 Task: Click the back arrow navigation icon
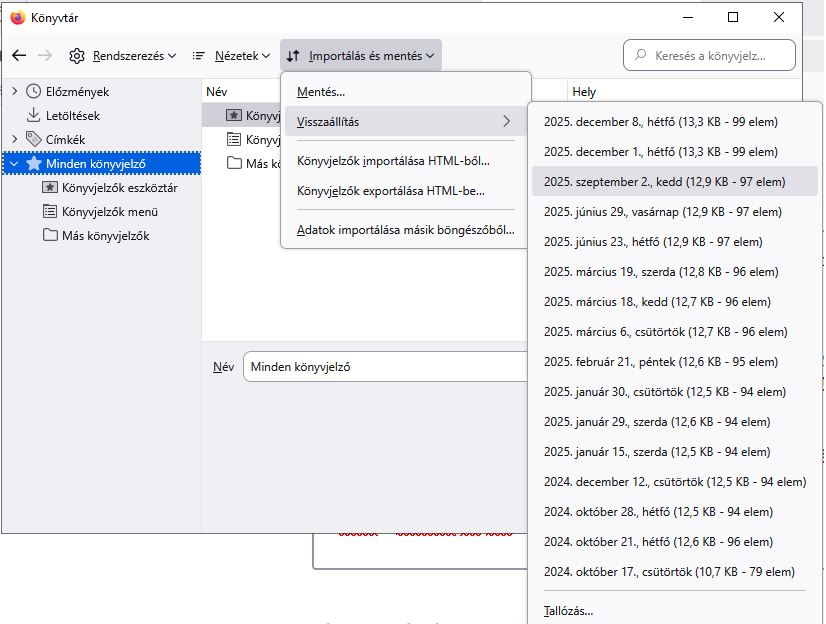coord(19,56)
